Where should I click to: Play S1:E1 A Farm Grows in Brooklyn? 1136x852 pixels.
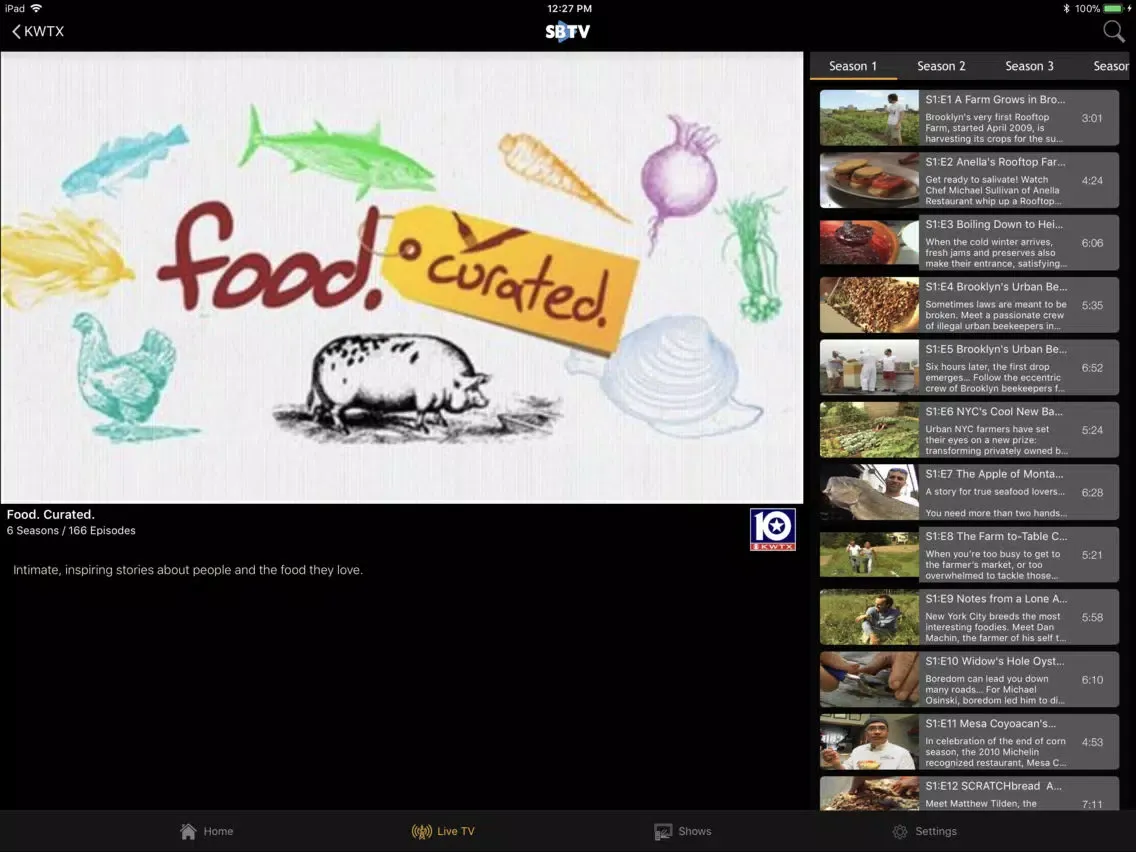coord(968,118)
